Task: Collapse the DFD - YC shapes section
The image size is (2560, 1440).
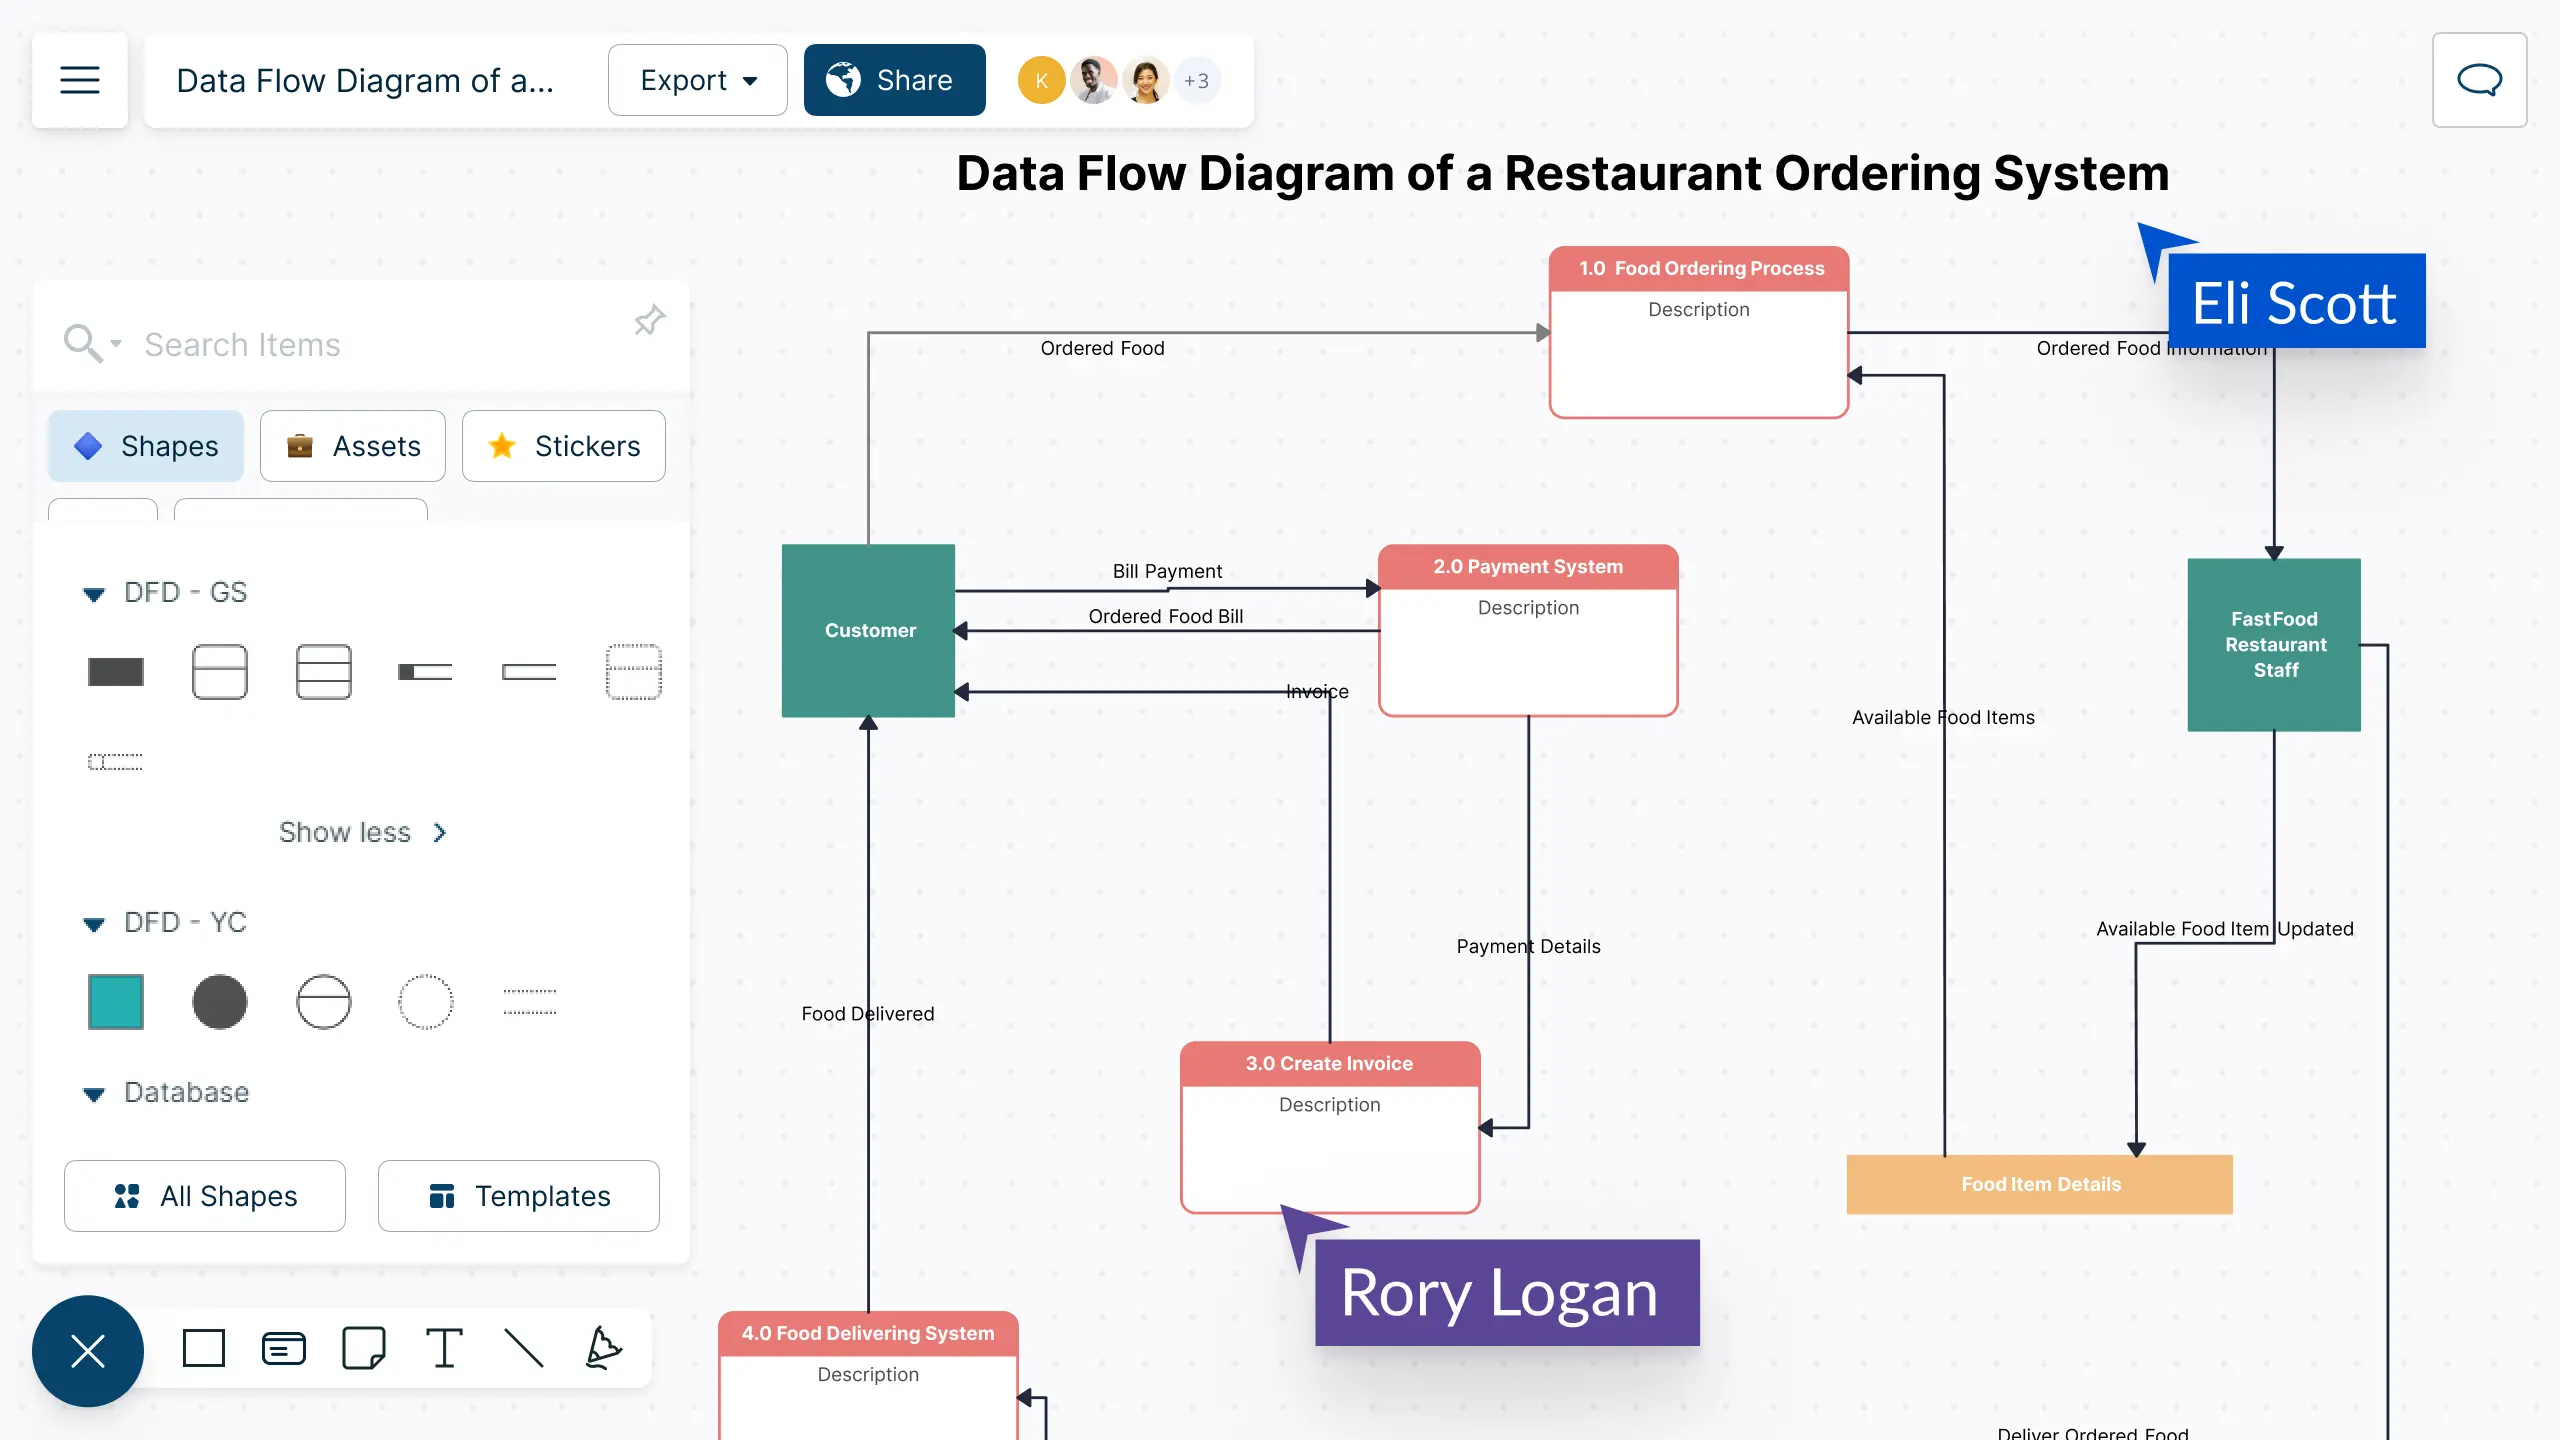Action: click(93, 921)
